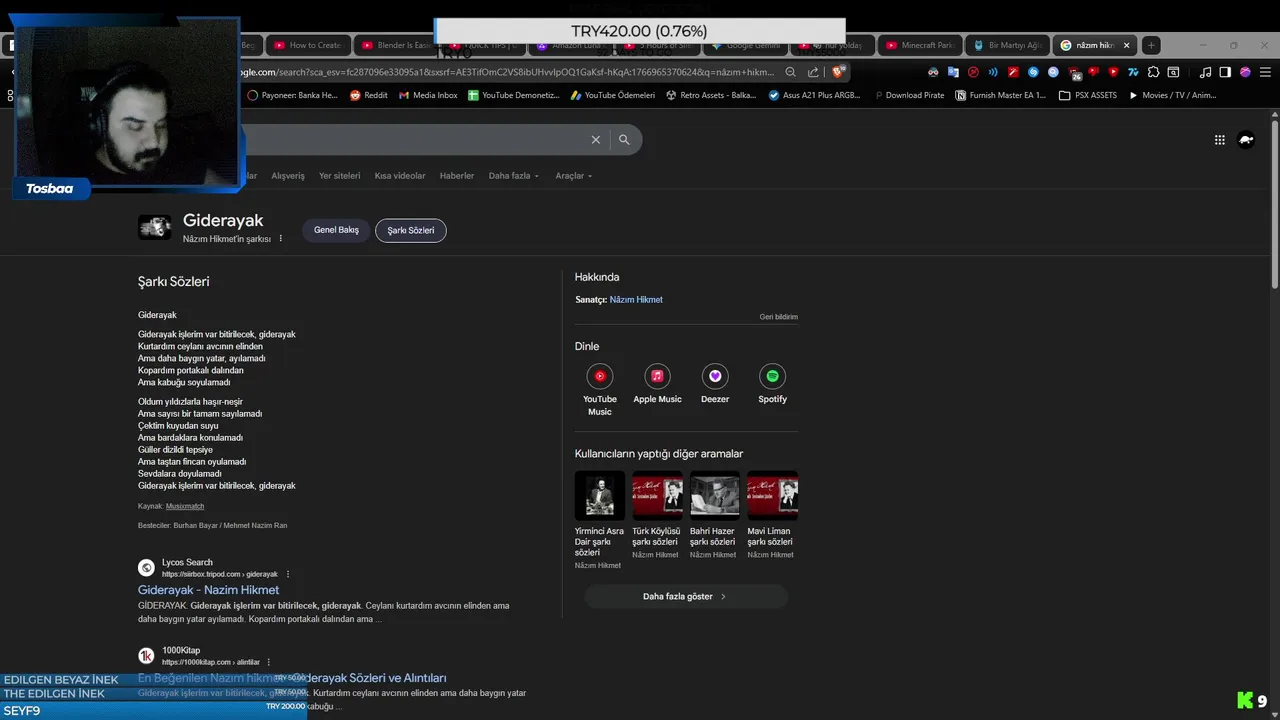Click the Giderayak album thumbnail
Image resolution: width=1280 pixels, height=720 pixels.
pyautogui.click(x=155, y=227)
